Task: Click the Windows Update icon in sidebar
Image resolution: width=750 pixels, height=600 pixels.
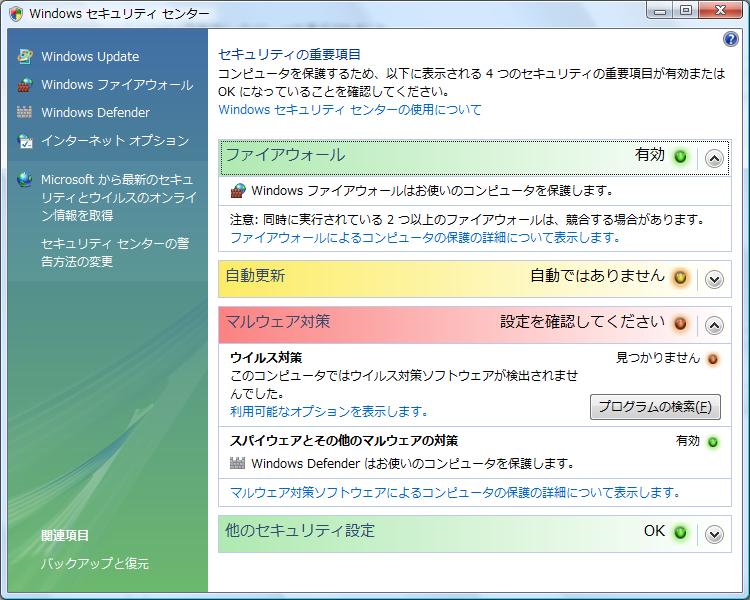Action: (24, 56)
